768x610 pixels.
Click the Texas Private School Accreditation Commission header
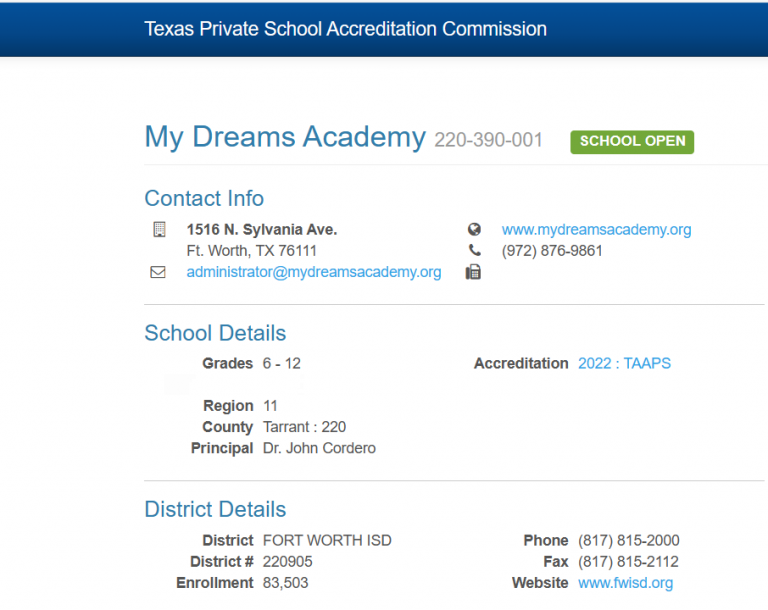tap(345, 29)
